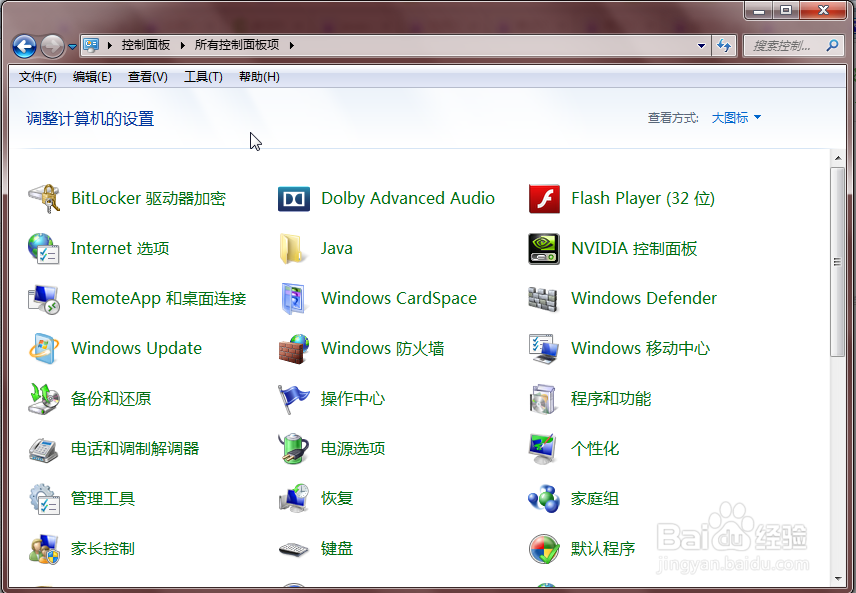Click the Windows Update icon
Screen dimensions: 856x593
click(x=44, y=348)
